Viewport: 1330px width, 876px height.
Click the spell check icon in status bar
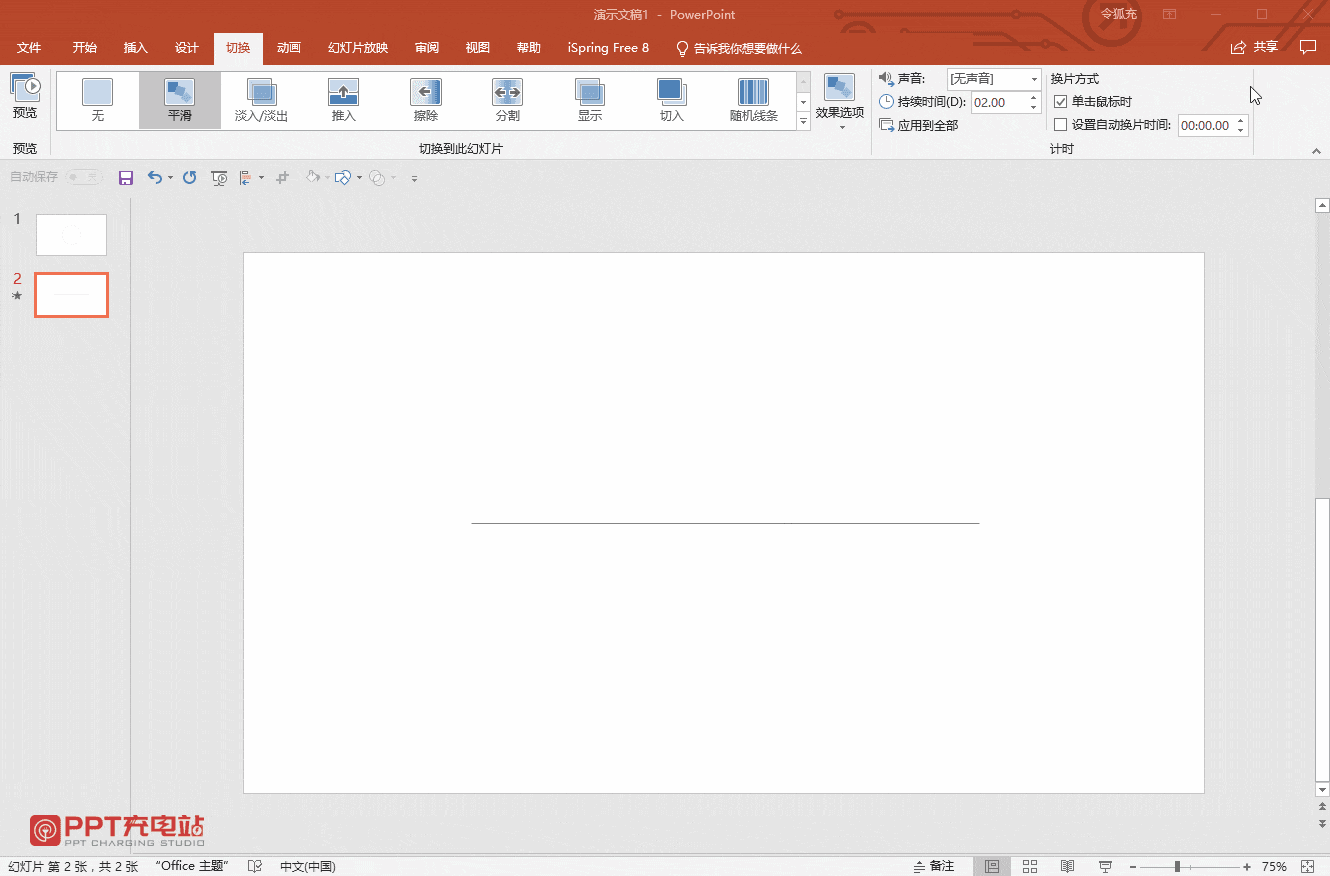point(255,866)
